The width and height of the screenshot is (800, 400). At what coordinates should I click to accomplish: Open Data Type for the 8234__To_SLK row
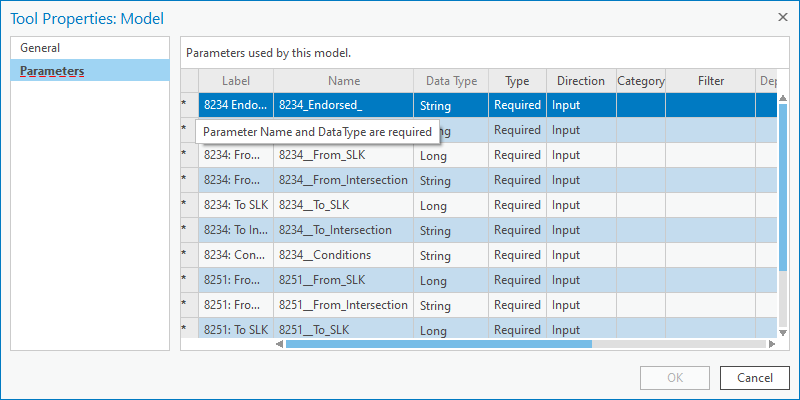pyautogui.click(x=451, y=205)
